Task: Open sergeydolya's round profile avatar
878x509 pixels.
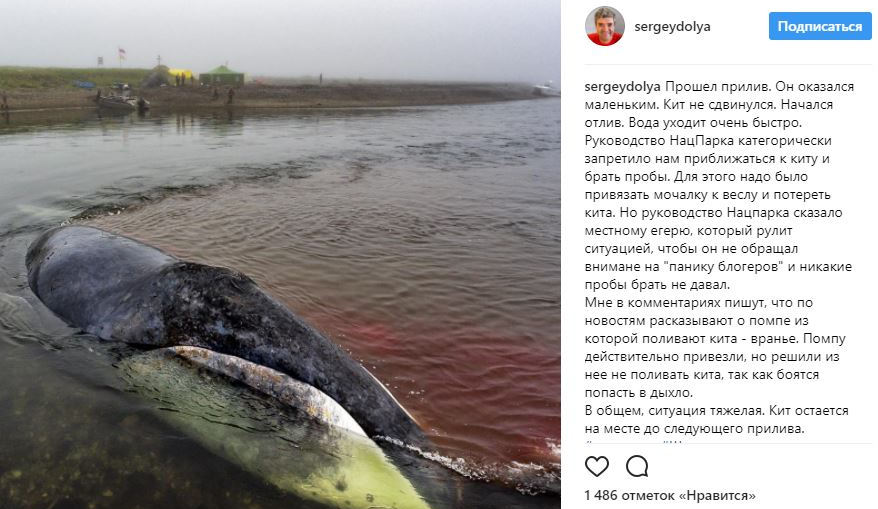Action: pos(604,26)
